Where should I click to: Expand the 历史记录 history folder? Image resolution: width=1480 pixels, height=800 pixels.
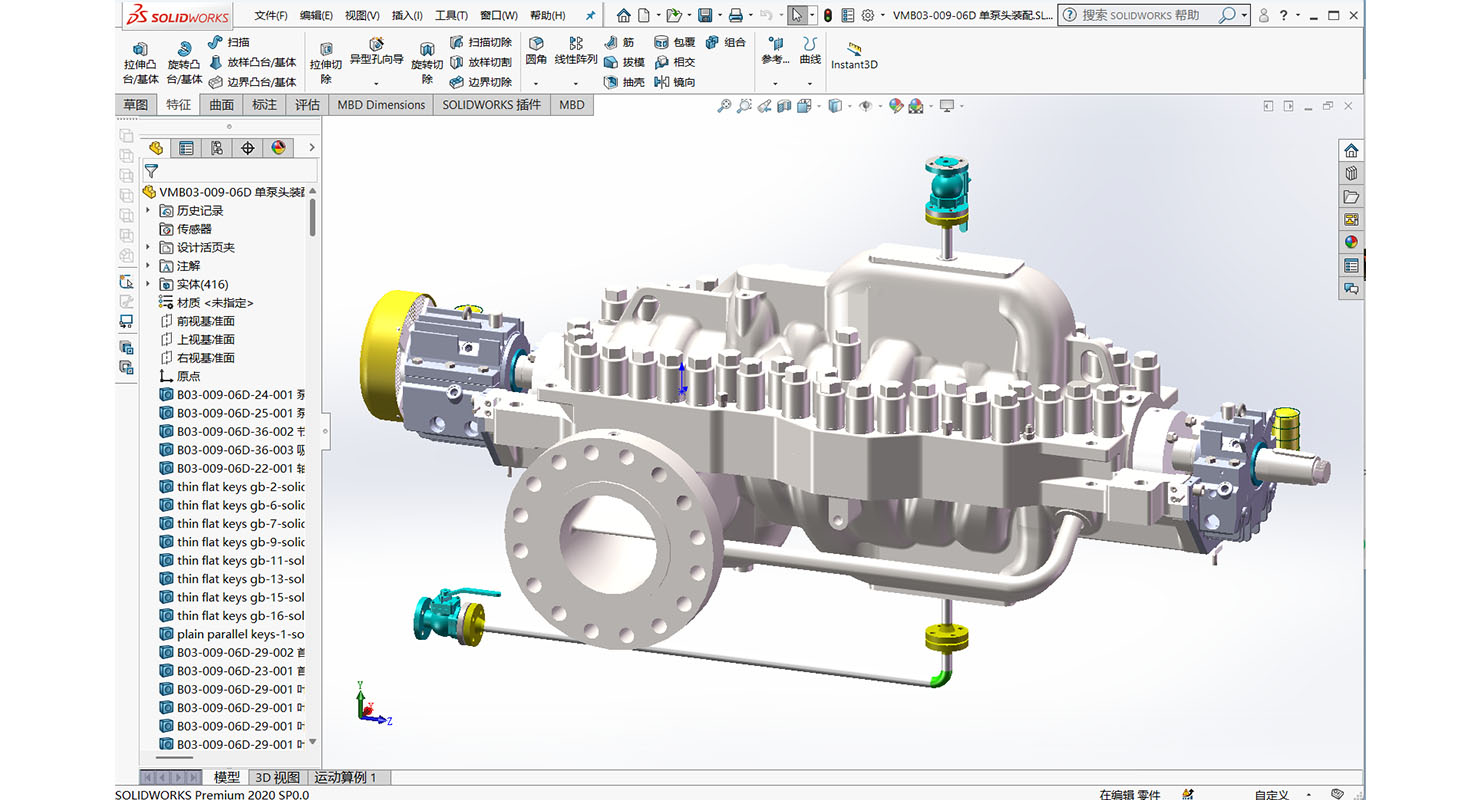(x=149, y=211)
